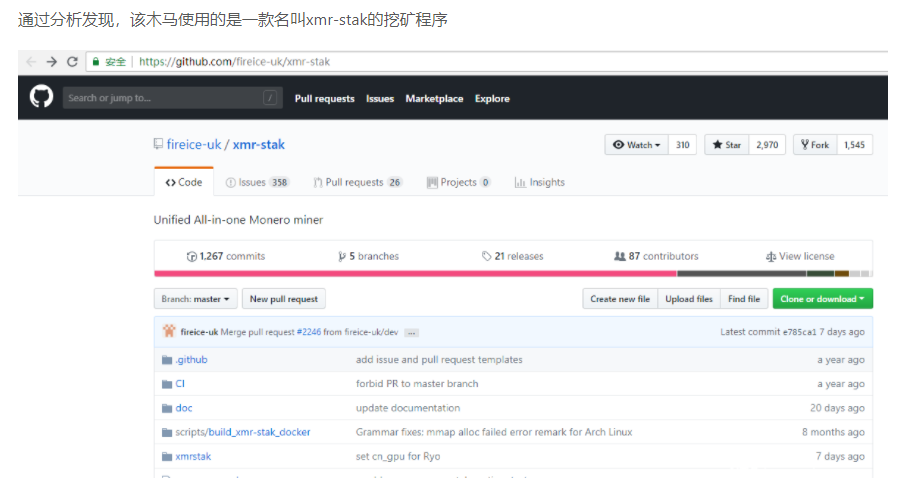Reload the page with refresh icon
The height and width of the screenshot is (487, 915).
(72, 62)
